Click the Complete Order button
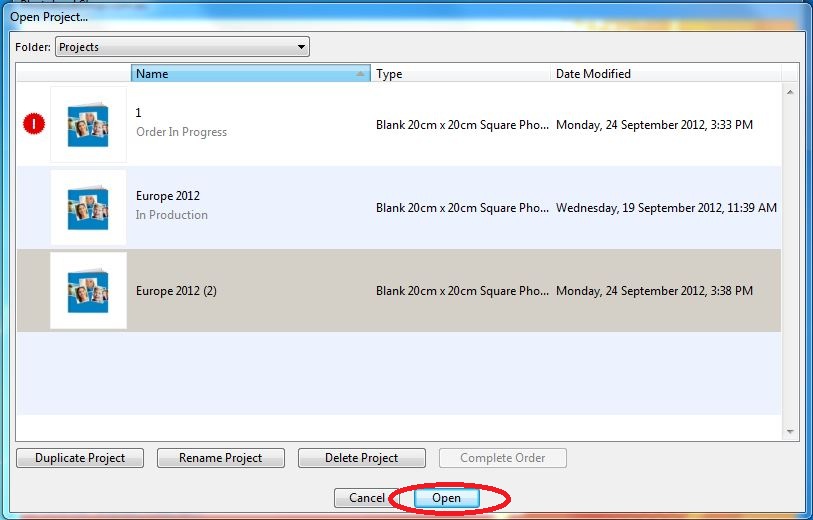Screen dimensions: 813x520 [x=503, y=458]
